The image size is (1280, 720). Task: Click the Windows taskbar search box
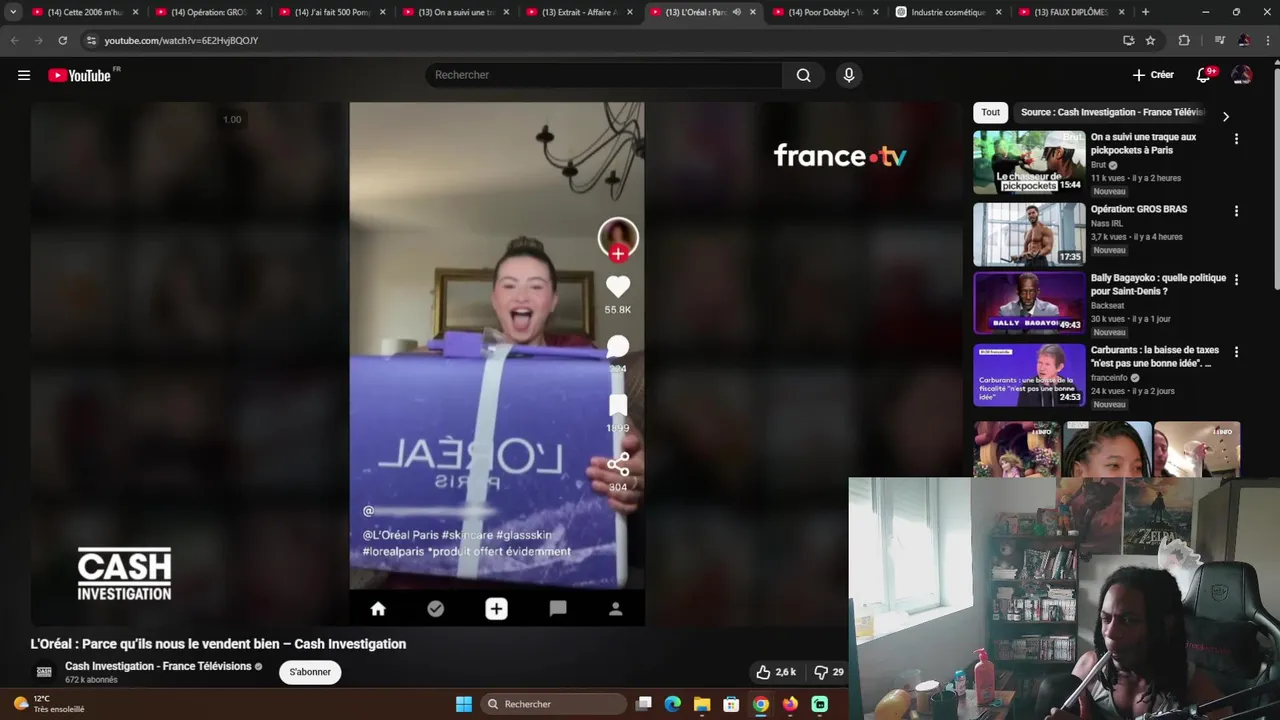click(553, 704)
